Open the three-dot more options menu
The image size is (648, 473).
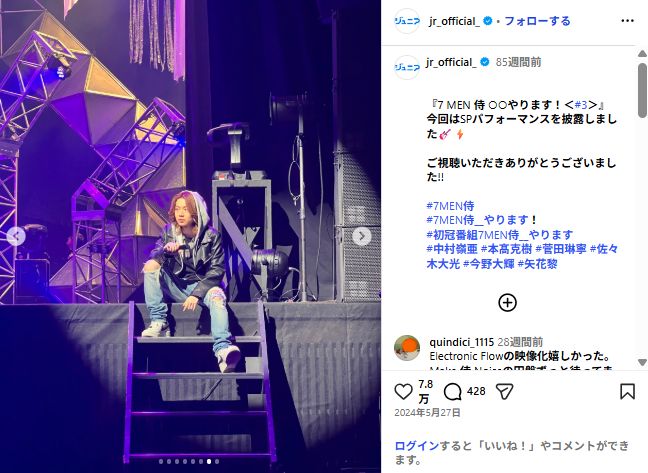[627, 21]
